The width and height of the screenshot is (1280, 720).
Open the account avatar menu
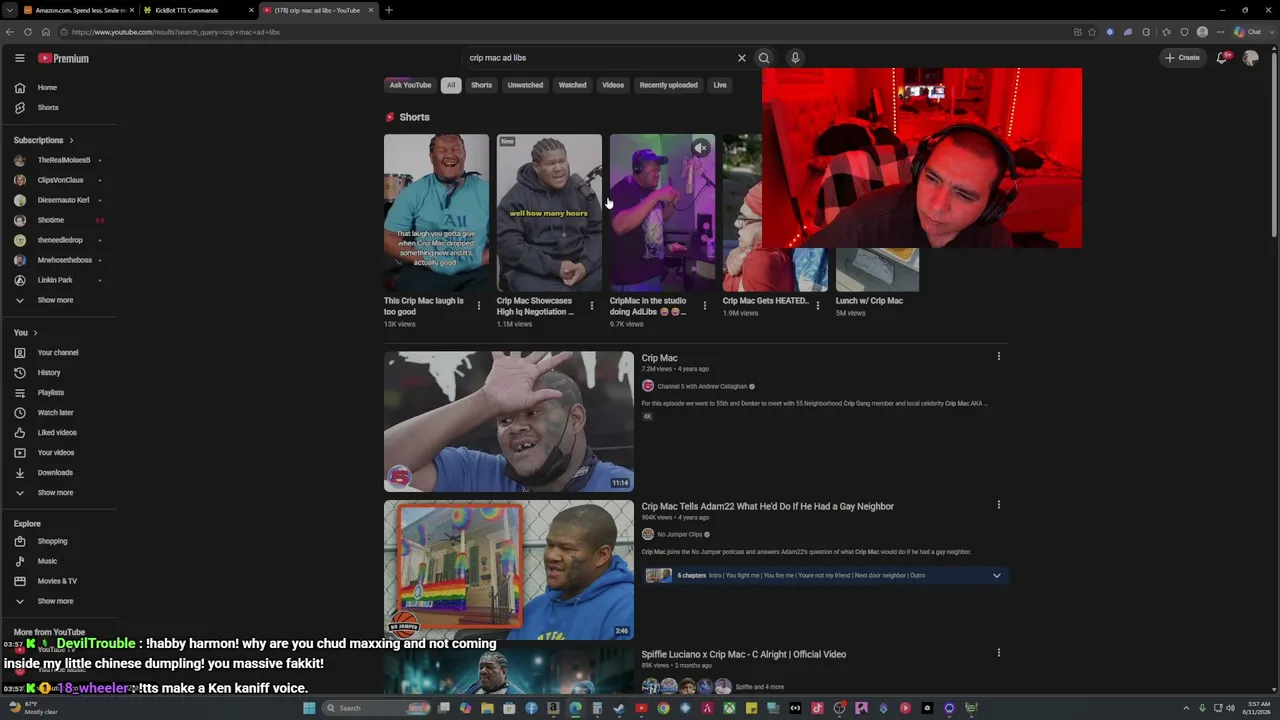pyautogui.click(x=1250, y=58)
